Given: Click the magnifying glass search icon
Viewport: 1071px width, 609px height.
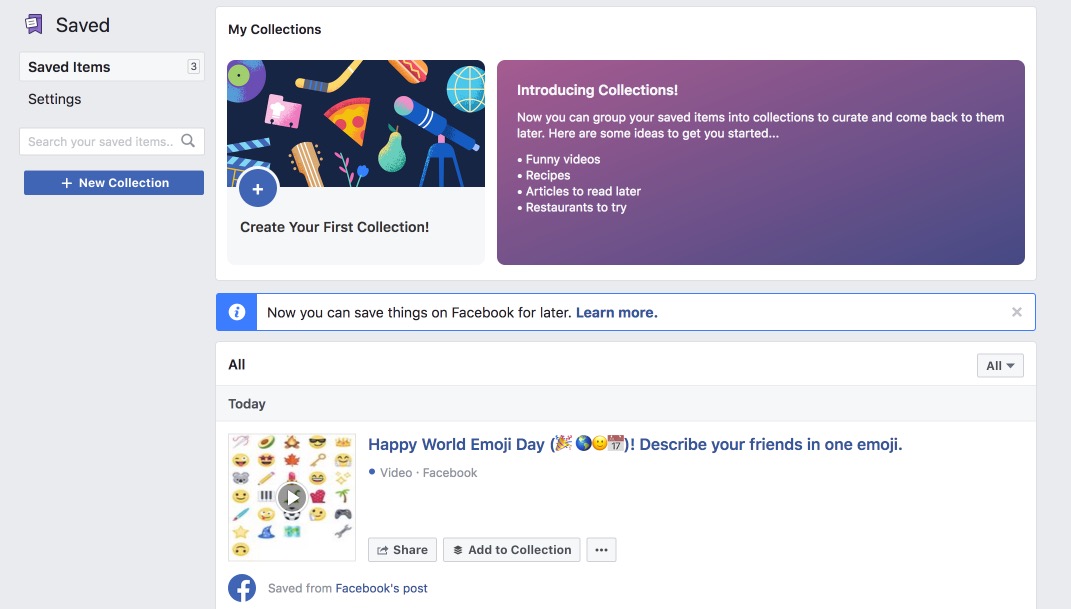Looking at the screenshot, I should (x=188, y=141).
